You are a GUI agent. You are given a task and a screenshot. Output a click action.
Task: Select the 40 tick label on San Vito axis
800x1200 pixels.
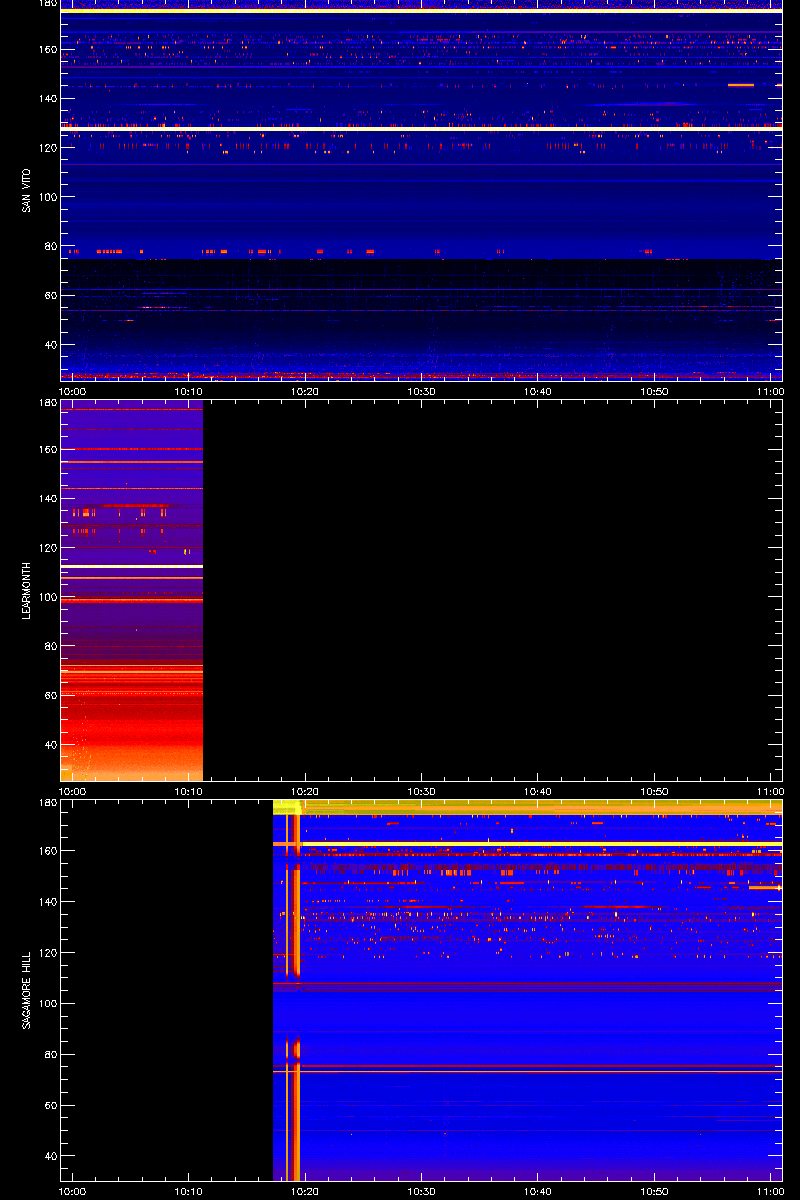tap(50, 345)
